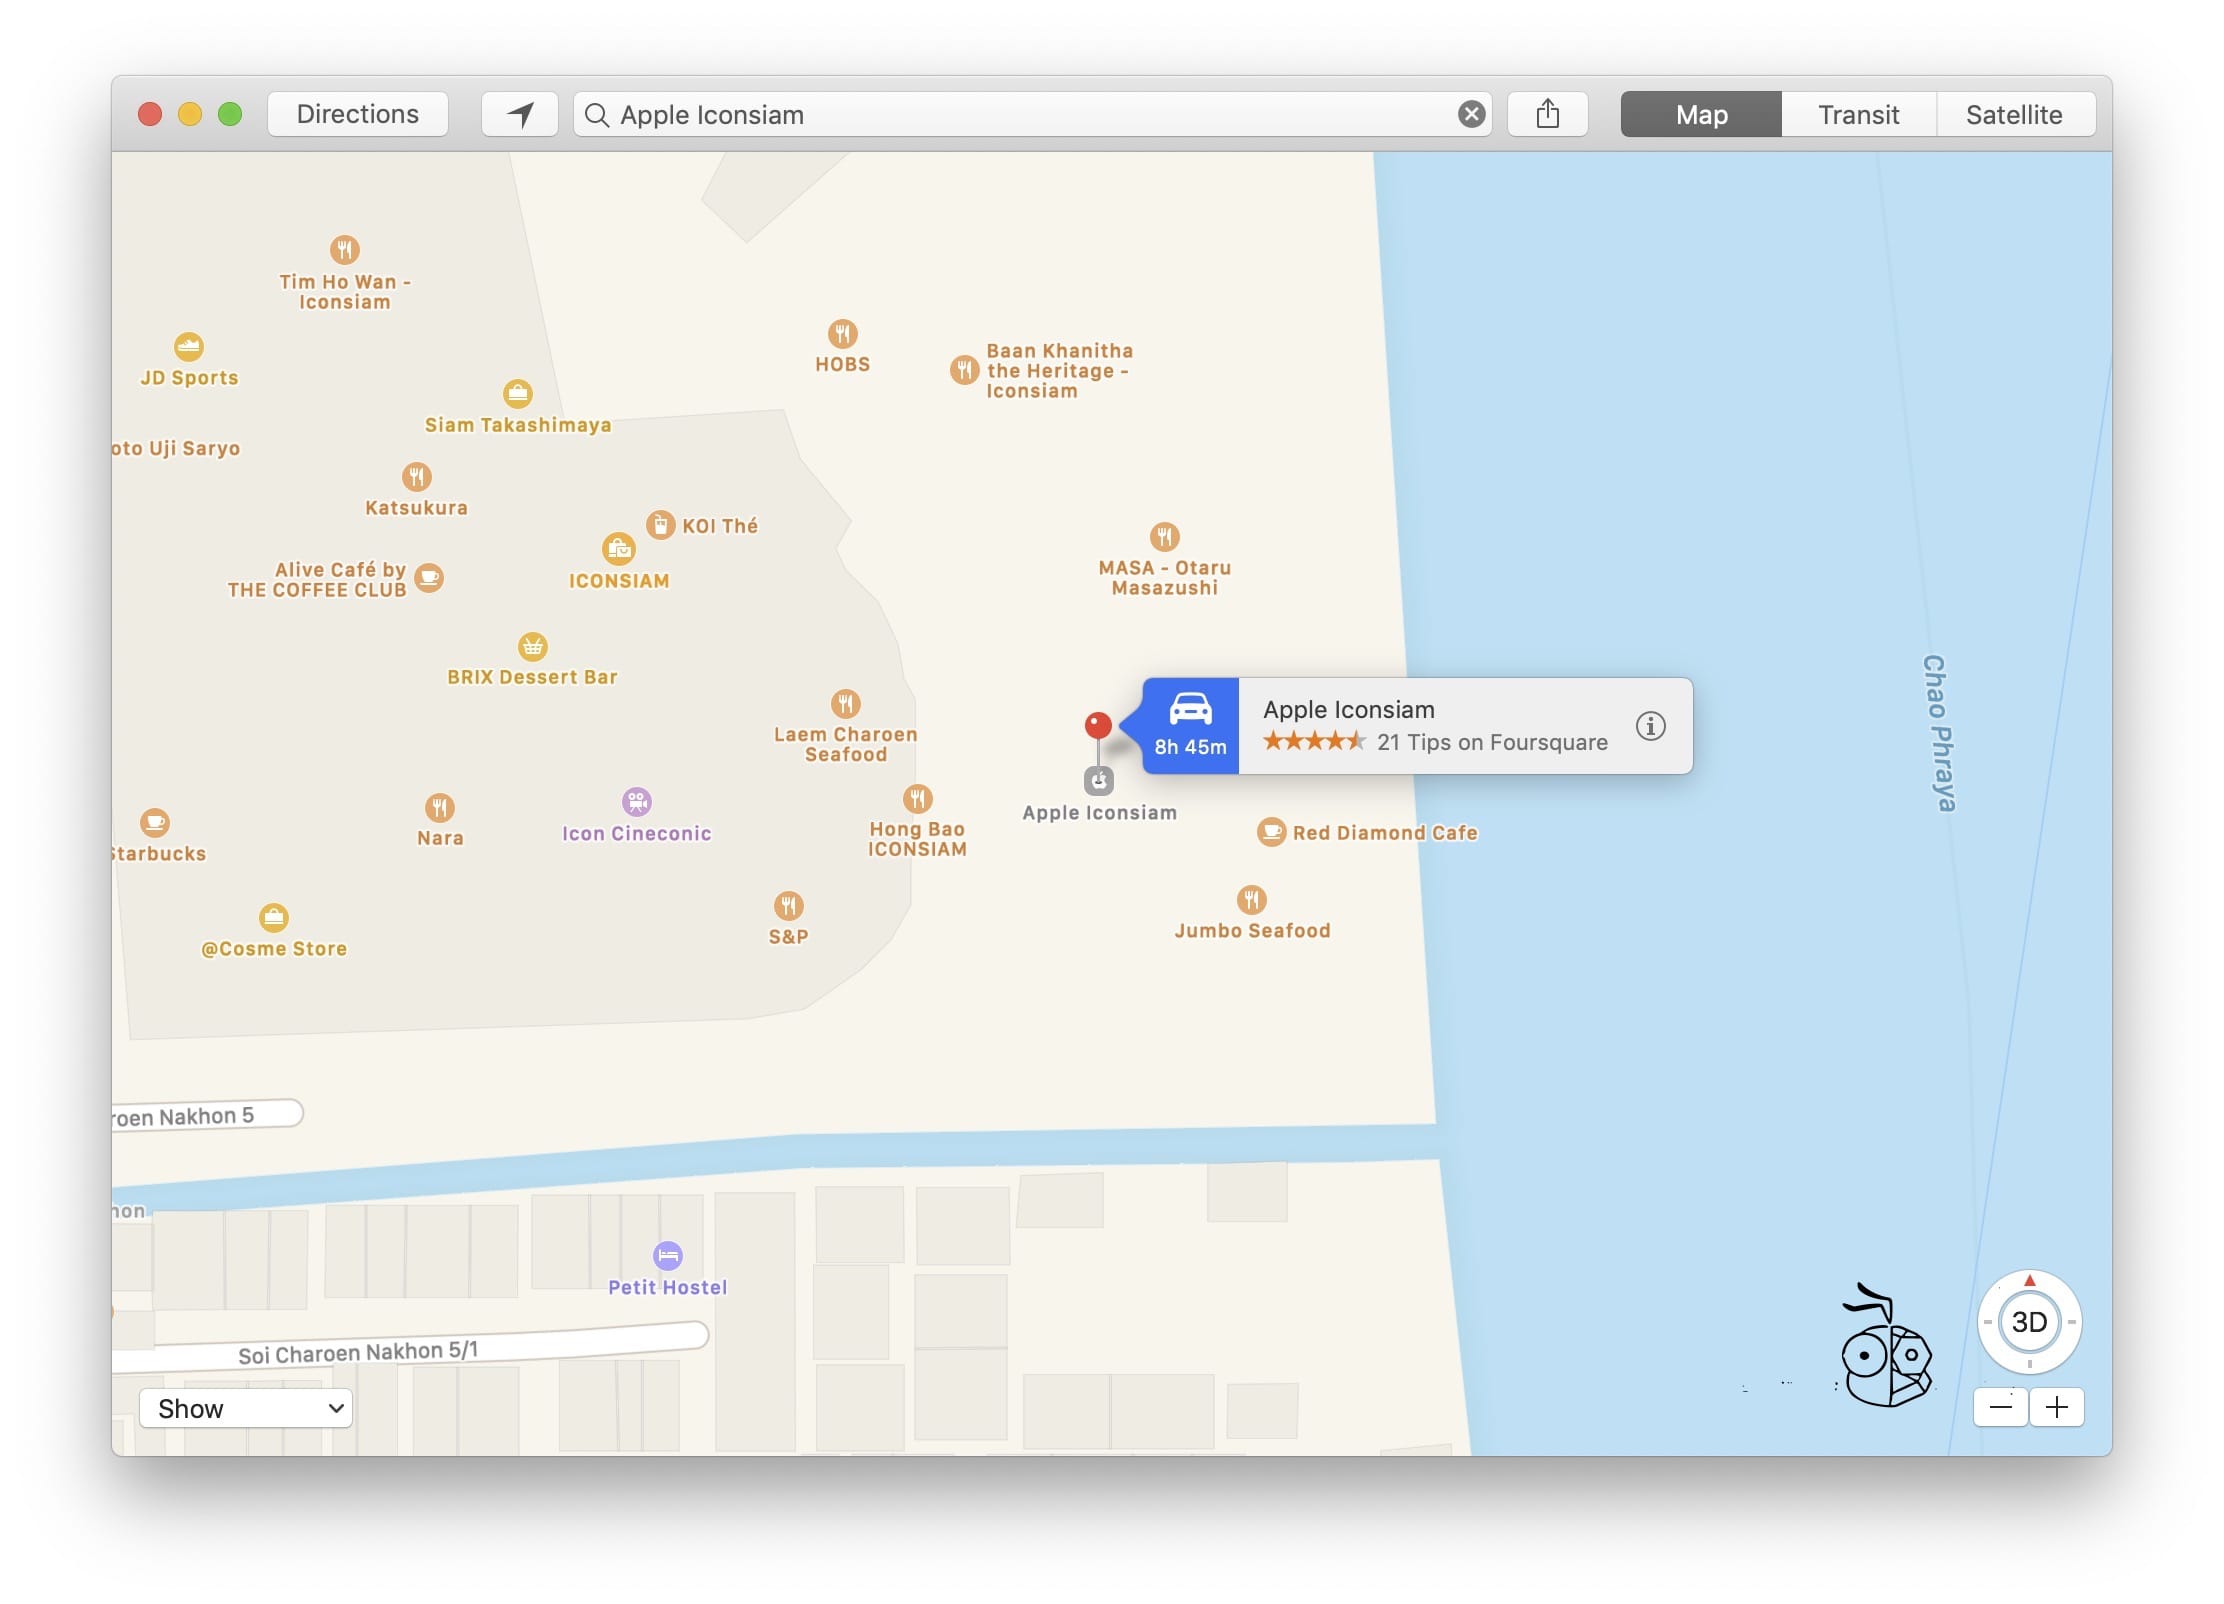Select the Icon Cineconic cinema icon
Viewport: 2224px width, 1604px height.
coord(636,801)
